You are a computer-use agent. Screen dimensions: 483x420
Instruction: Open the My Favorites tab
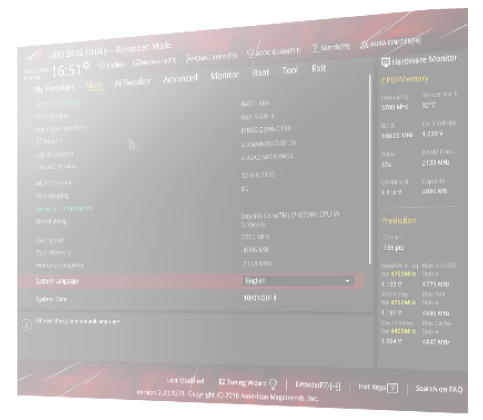click(x=54, y=88)
